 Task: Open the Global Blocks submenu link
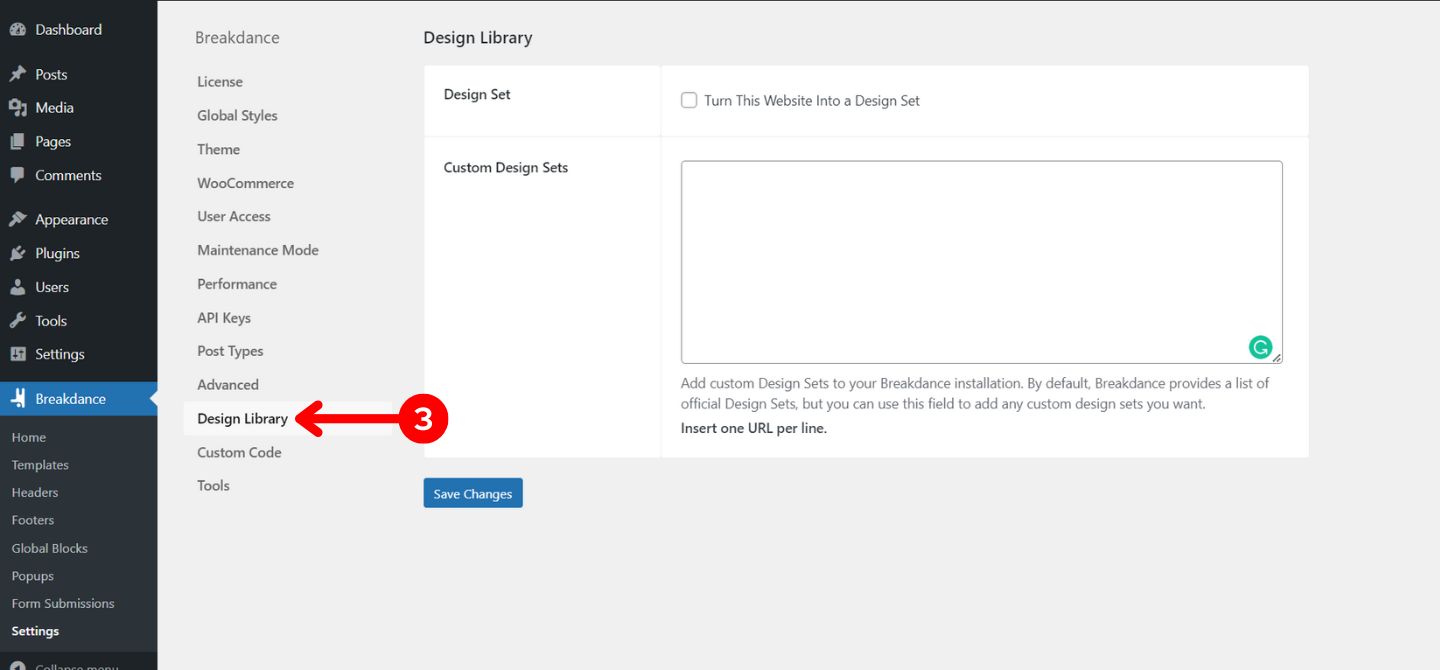point(49,548)
